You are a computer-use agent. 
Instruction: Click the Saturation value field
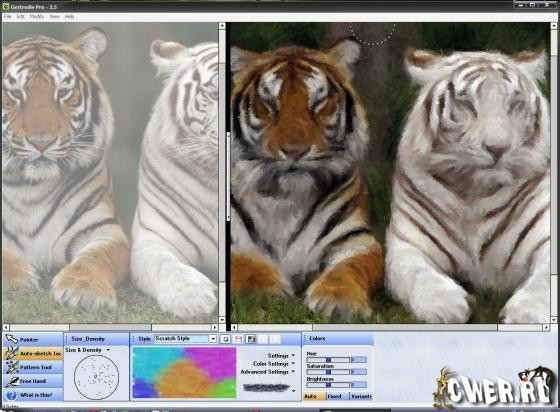pos(359,372)
